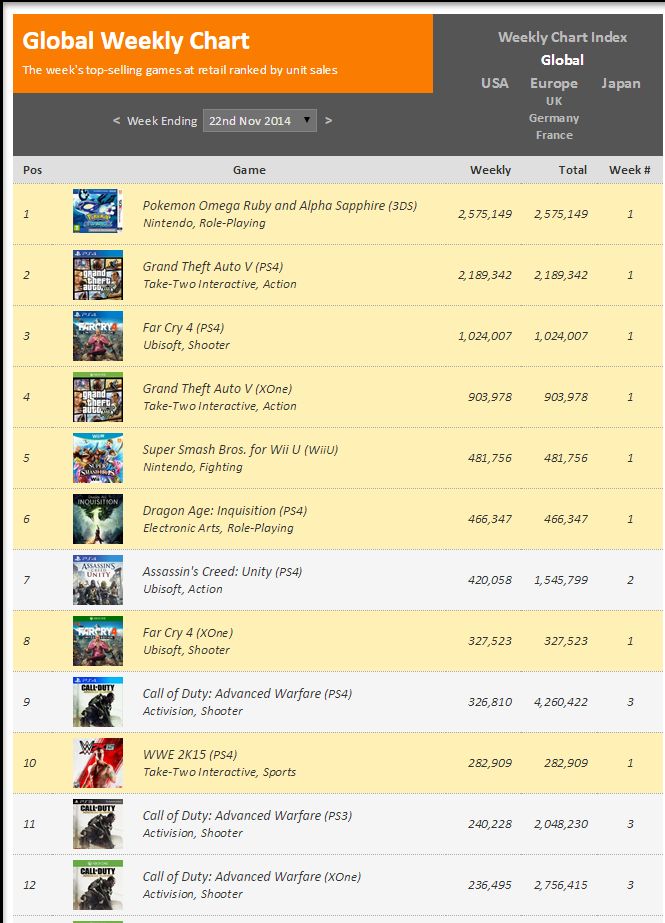Click Dragon Age: Inquisition cover thumbnail
665x923 pixels.
[x=98, y=518]
